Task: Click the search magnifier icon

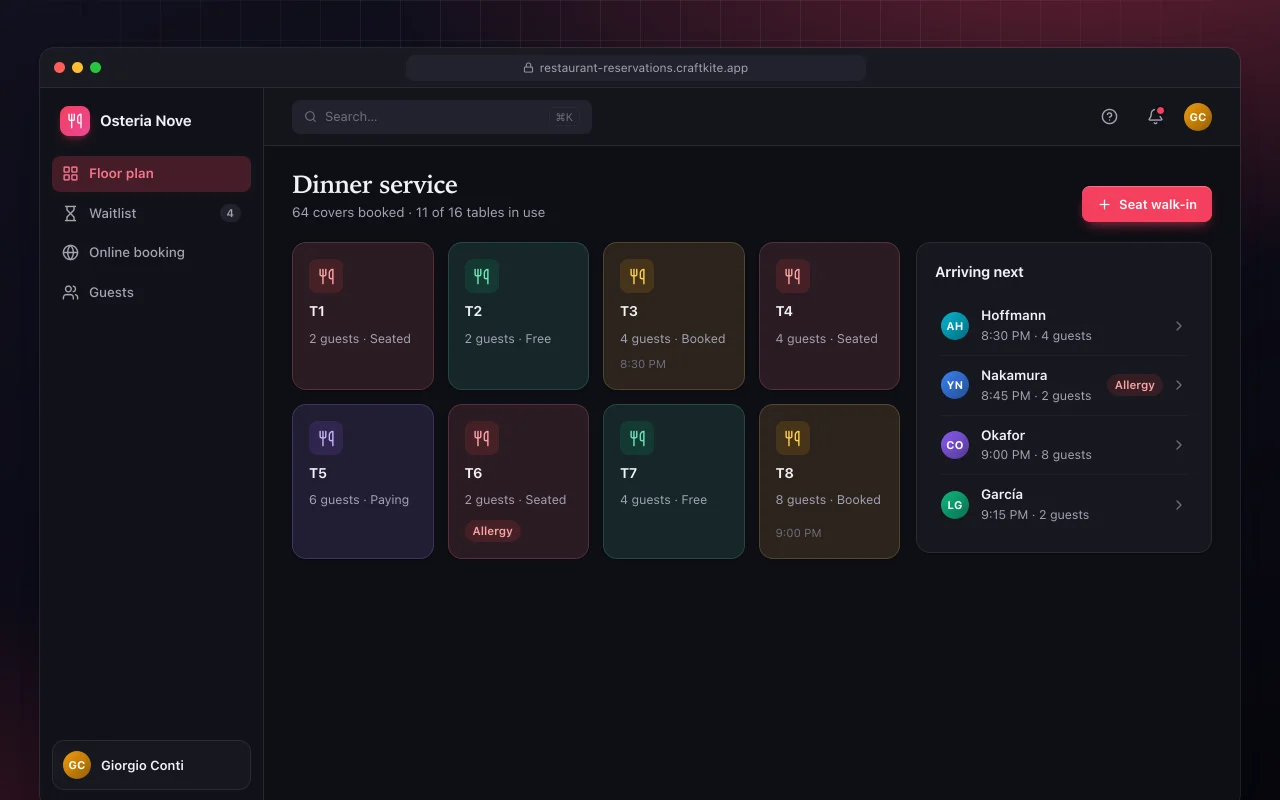Action: click(311, 117)
